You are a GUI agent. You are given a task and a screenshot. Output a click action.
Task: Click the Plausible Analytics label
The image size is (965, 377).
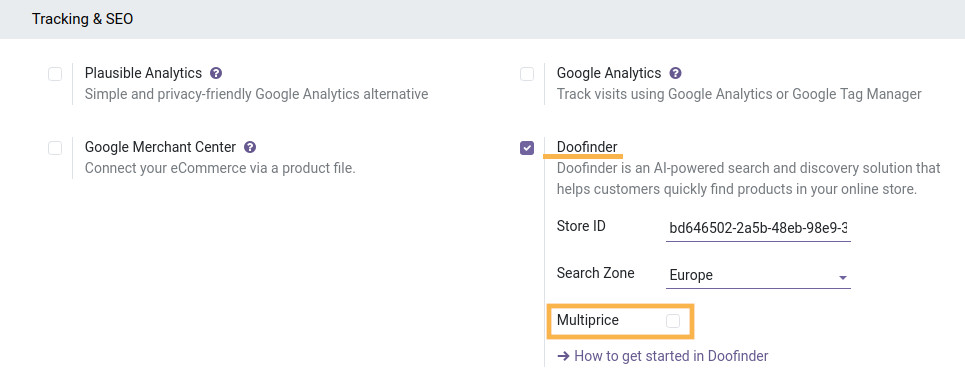143,73
